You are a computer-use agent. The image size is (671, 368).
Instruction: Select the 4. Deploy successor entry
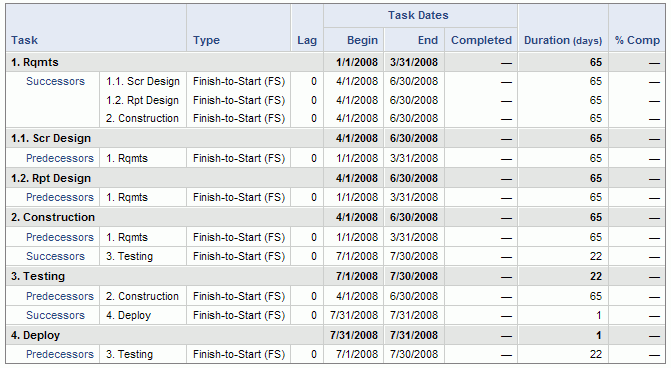tap(128, 315)
